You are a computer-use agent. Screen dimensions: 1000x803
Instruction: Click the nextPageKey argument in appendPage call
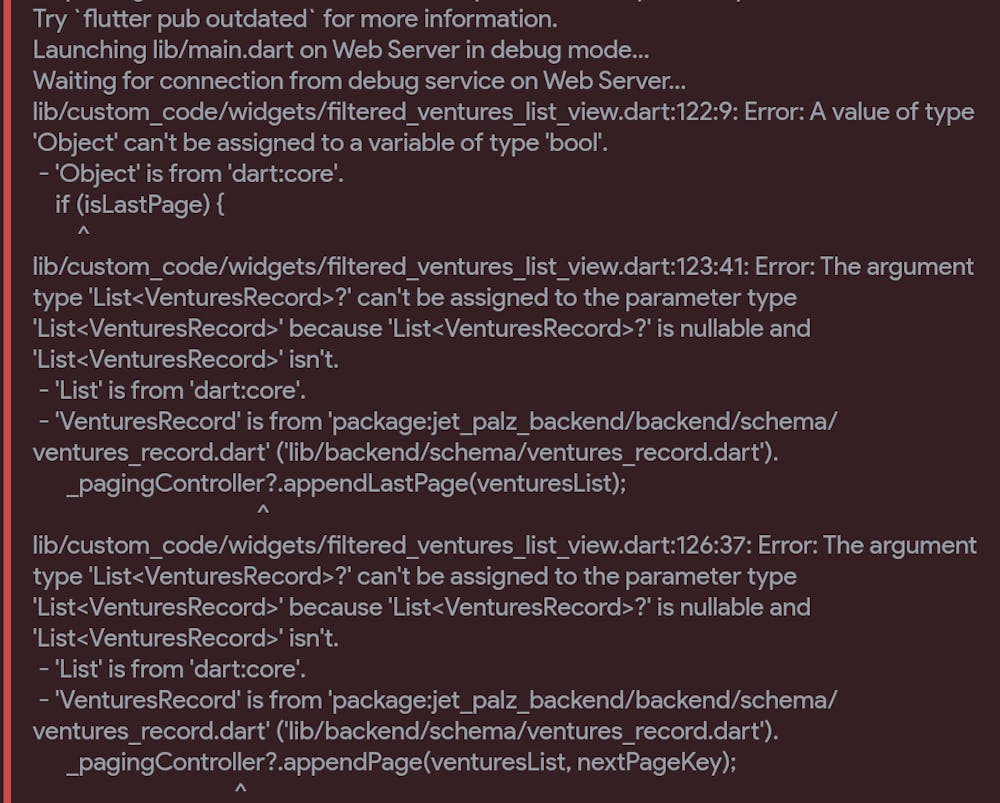click(x=649, y=762)
